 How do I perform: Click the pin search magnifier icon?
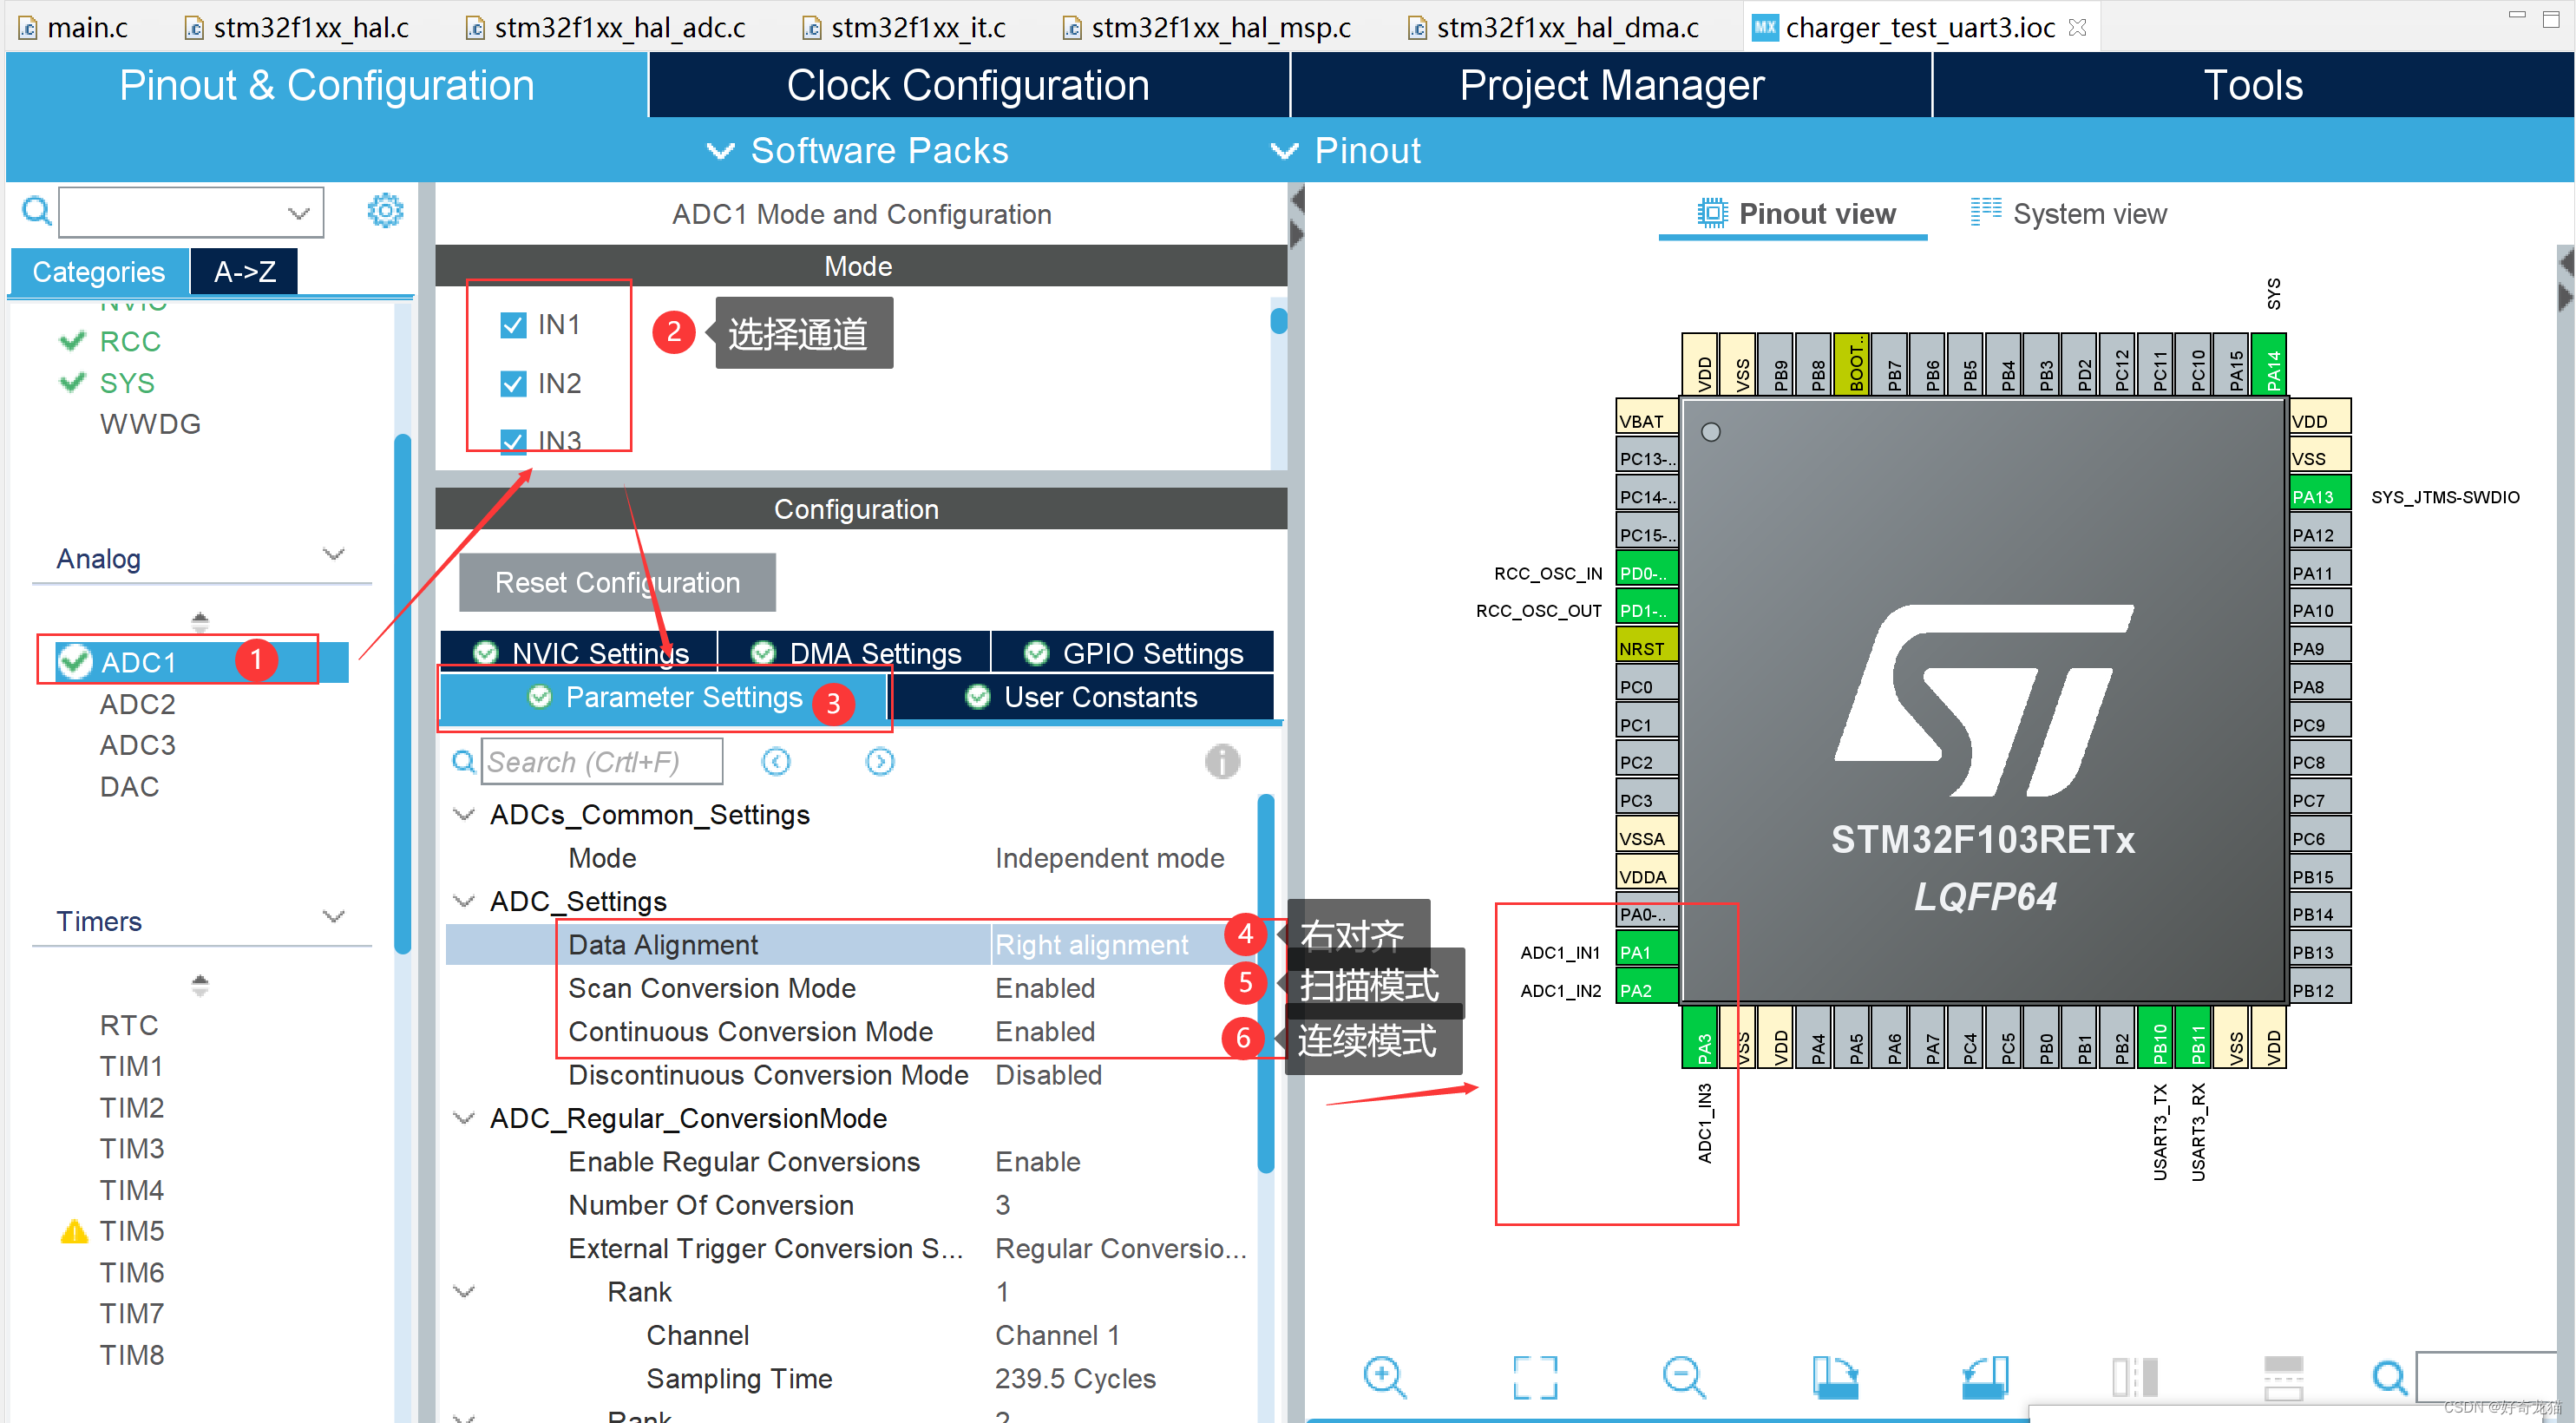click(x=2390, y=1378)
